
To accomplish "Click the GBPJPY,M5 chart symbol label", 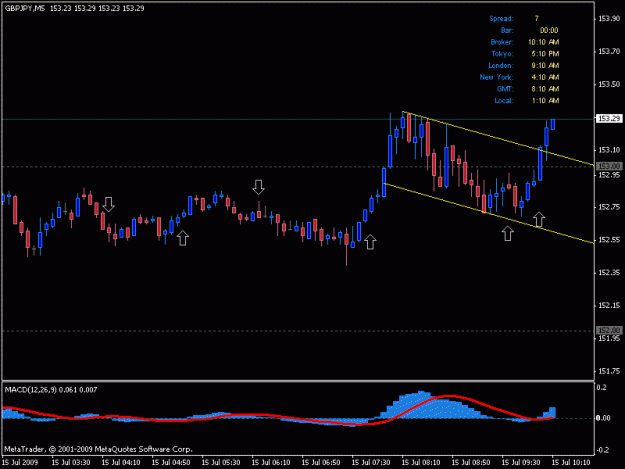I will pos(25,8).
